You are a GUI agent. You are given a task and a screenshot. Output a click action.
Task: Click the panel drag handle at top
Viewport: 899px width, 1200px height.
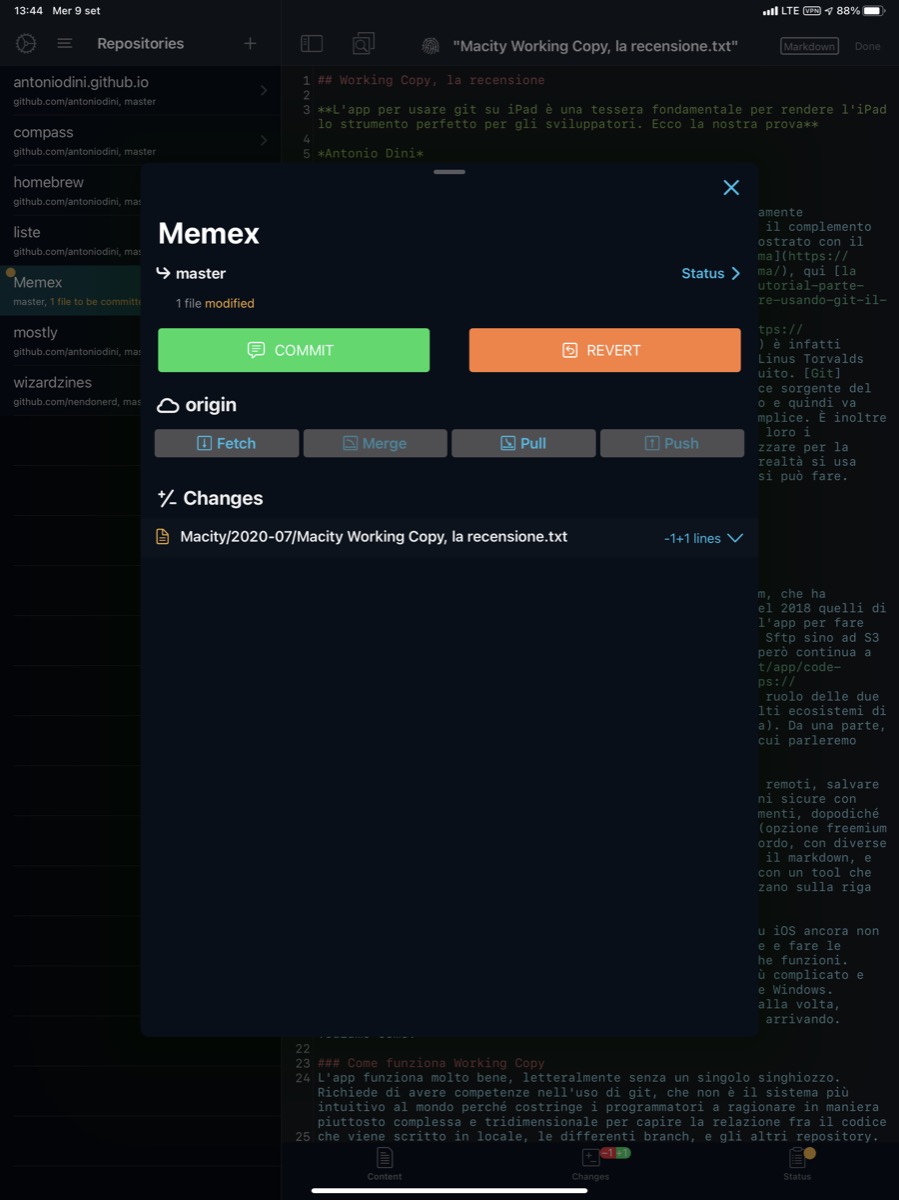pos(450,172)
